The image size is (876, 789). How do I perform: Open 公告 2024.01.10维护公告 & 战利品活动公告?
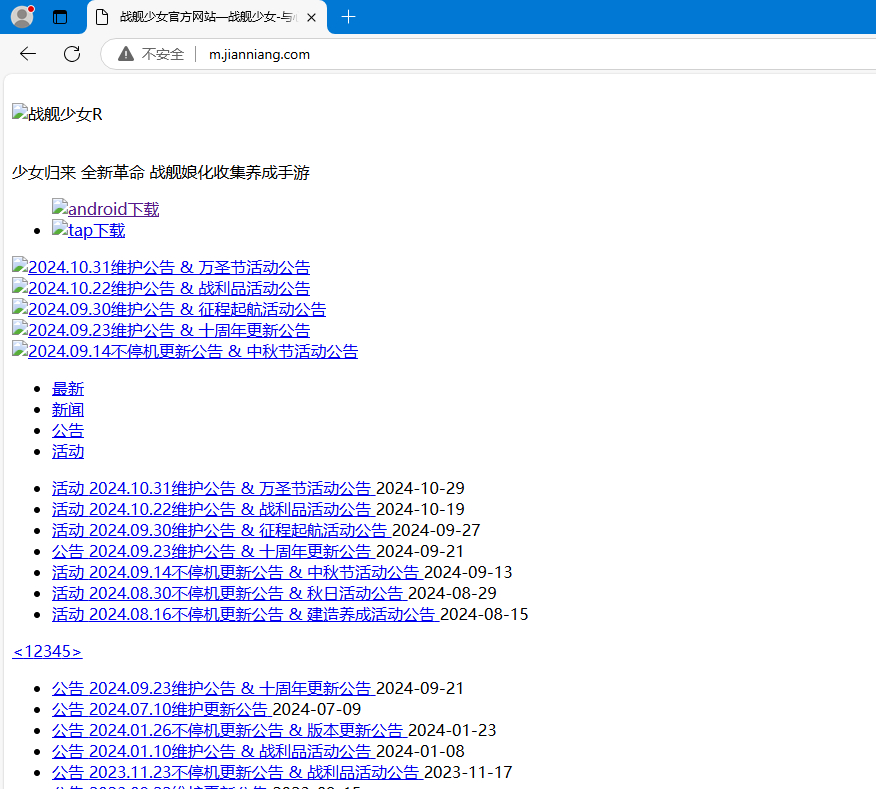tap(213, 751)
